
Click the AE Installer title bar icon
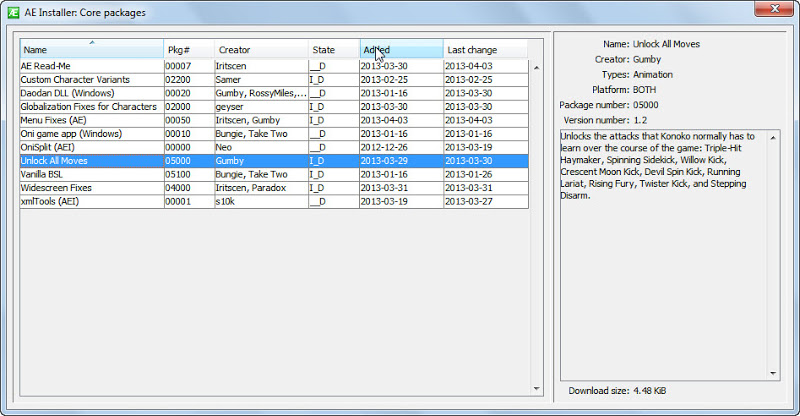(x=13, y=13)
